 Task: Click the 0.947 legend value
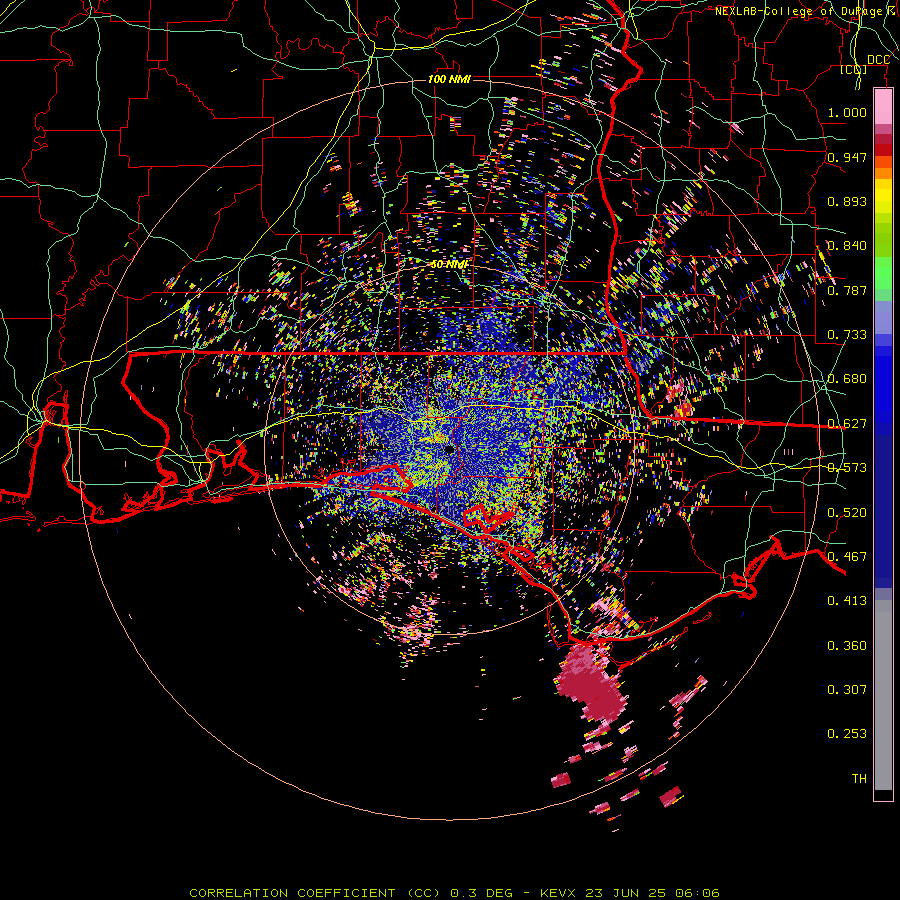[847, 157]
